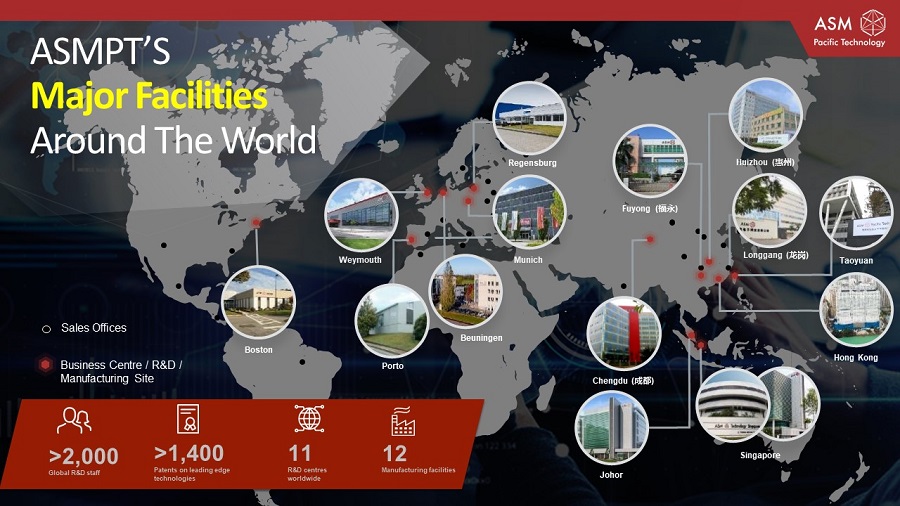Click the 'Boston' label

click(x=258, y=349)
